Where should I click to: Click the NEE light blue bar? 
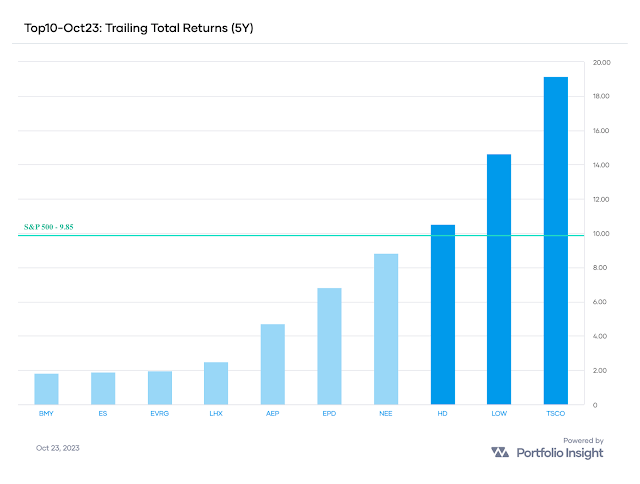click(x=386, y=329)
